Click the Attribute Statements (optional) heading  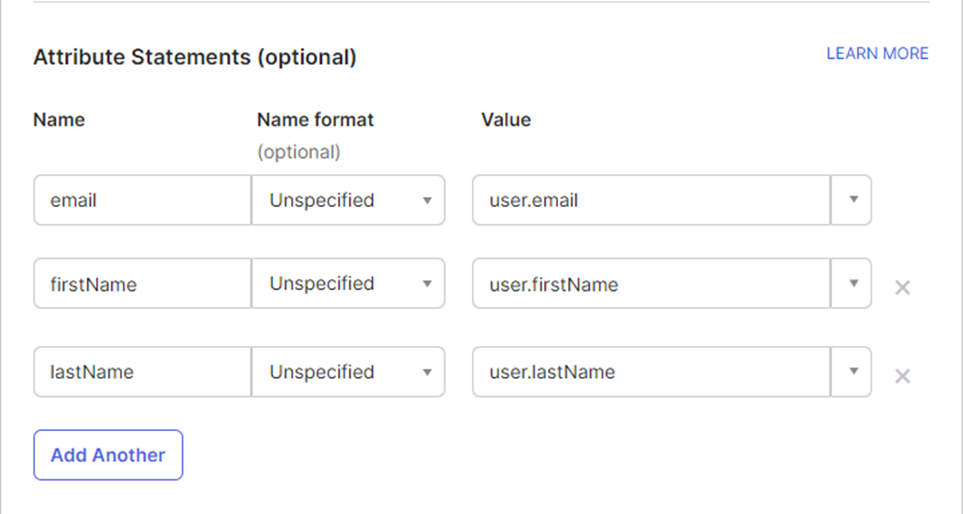(195, 57)
